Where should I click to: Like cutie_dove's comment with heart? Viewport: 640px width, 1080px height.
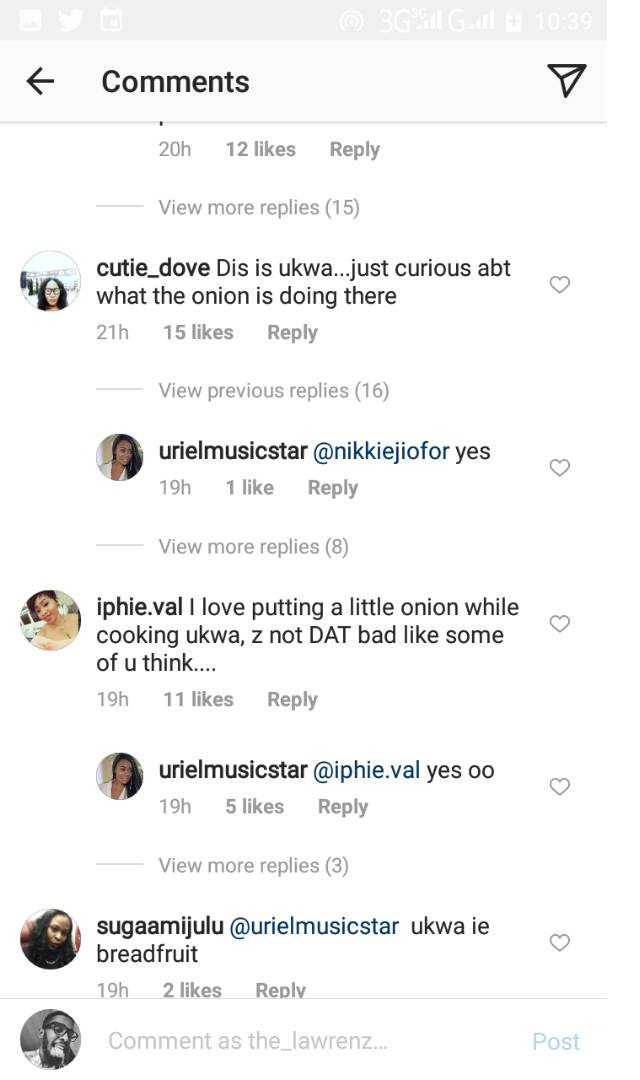click(560, 285)
